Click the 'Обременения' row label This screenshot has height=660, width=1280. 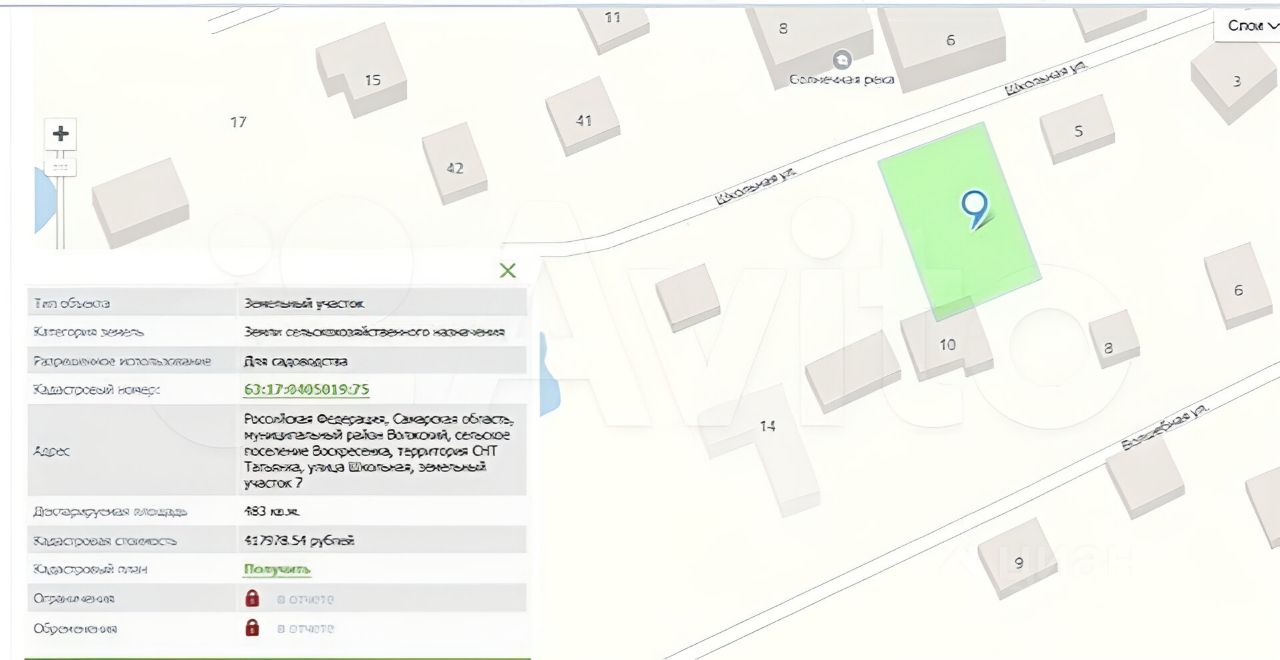click(76, 629)
